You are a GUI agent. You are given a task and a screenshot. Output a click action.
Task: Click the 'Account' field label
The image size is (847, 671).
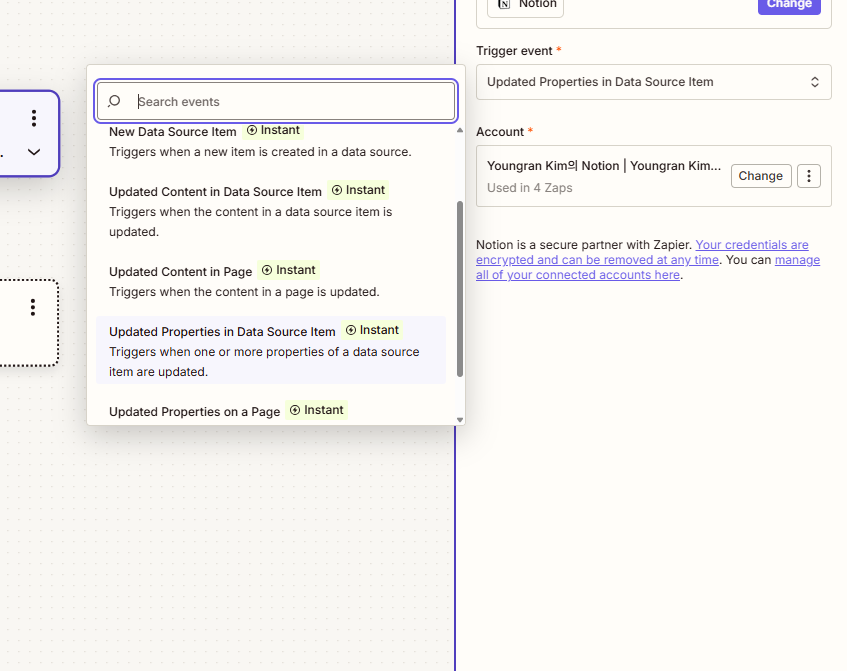[x=500, y=132]
